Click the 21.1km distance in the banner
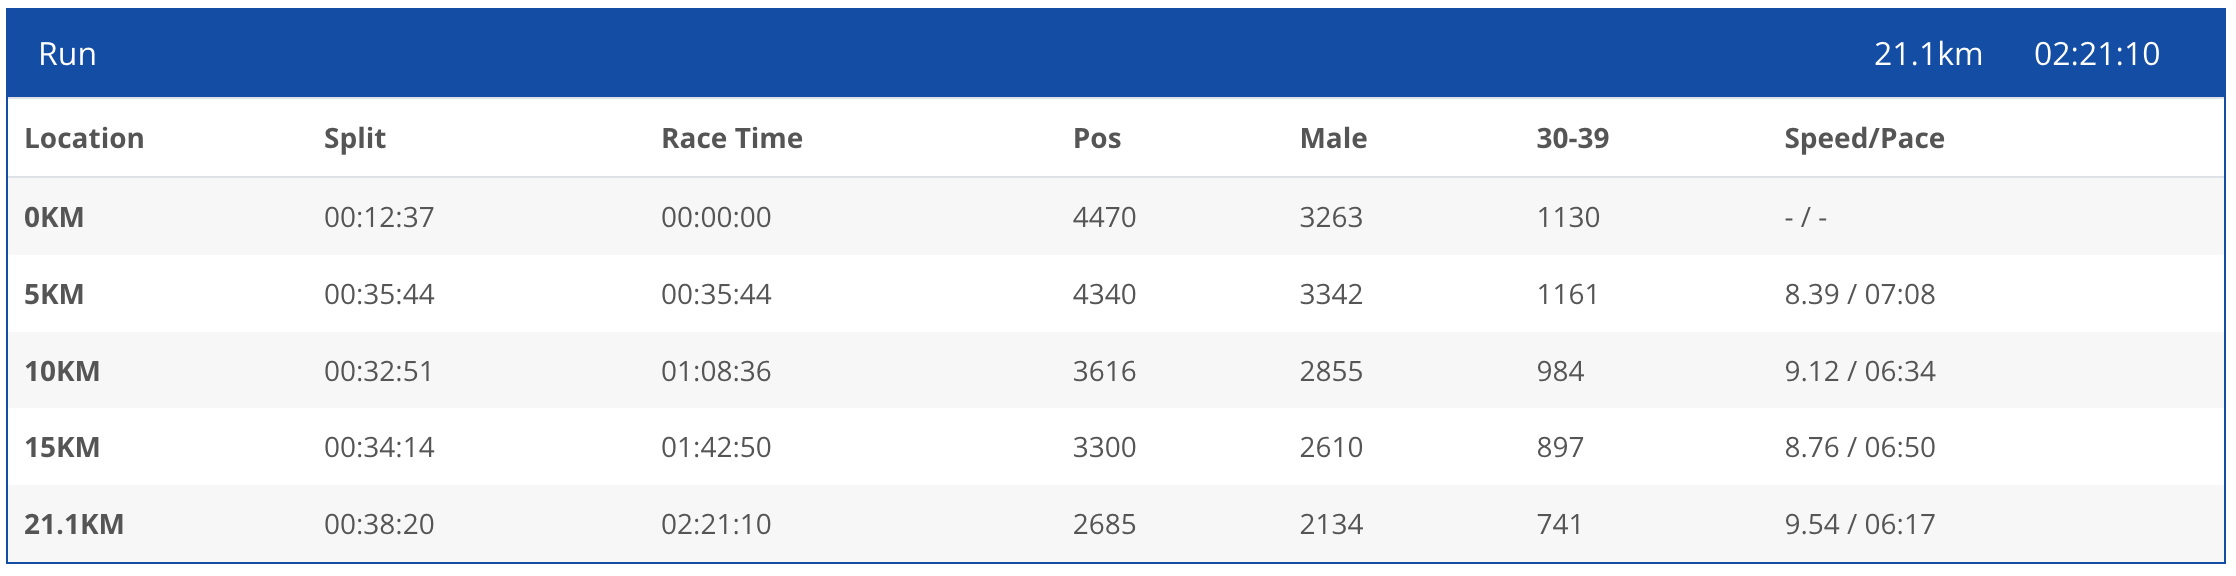This screenshot has height=576, width=2236. (1927, 54)
